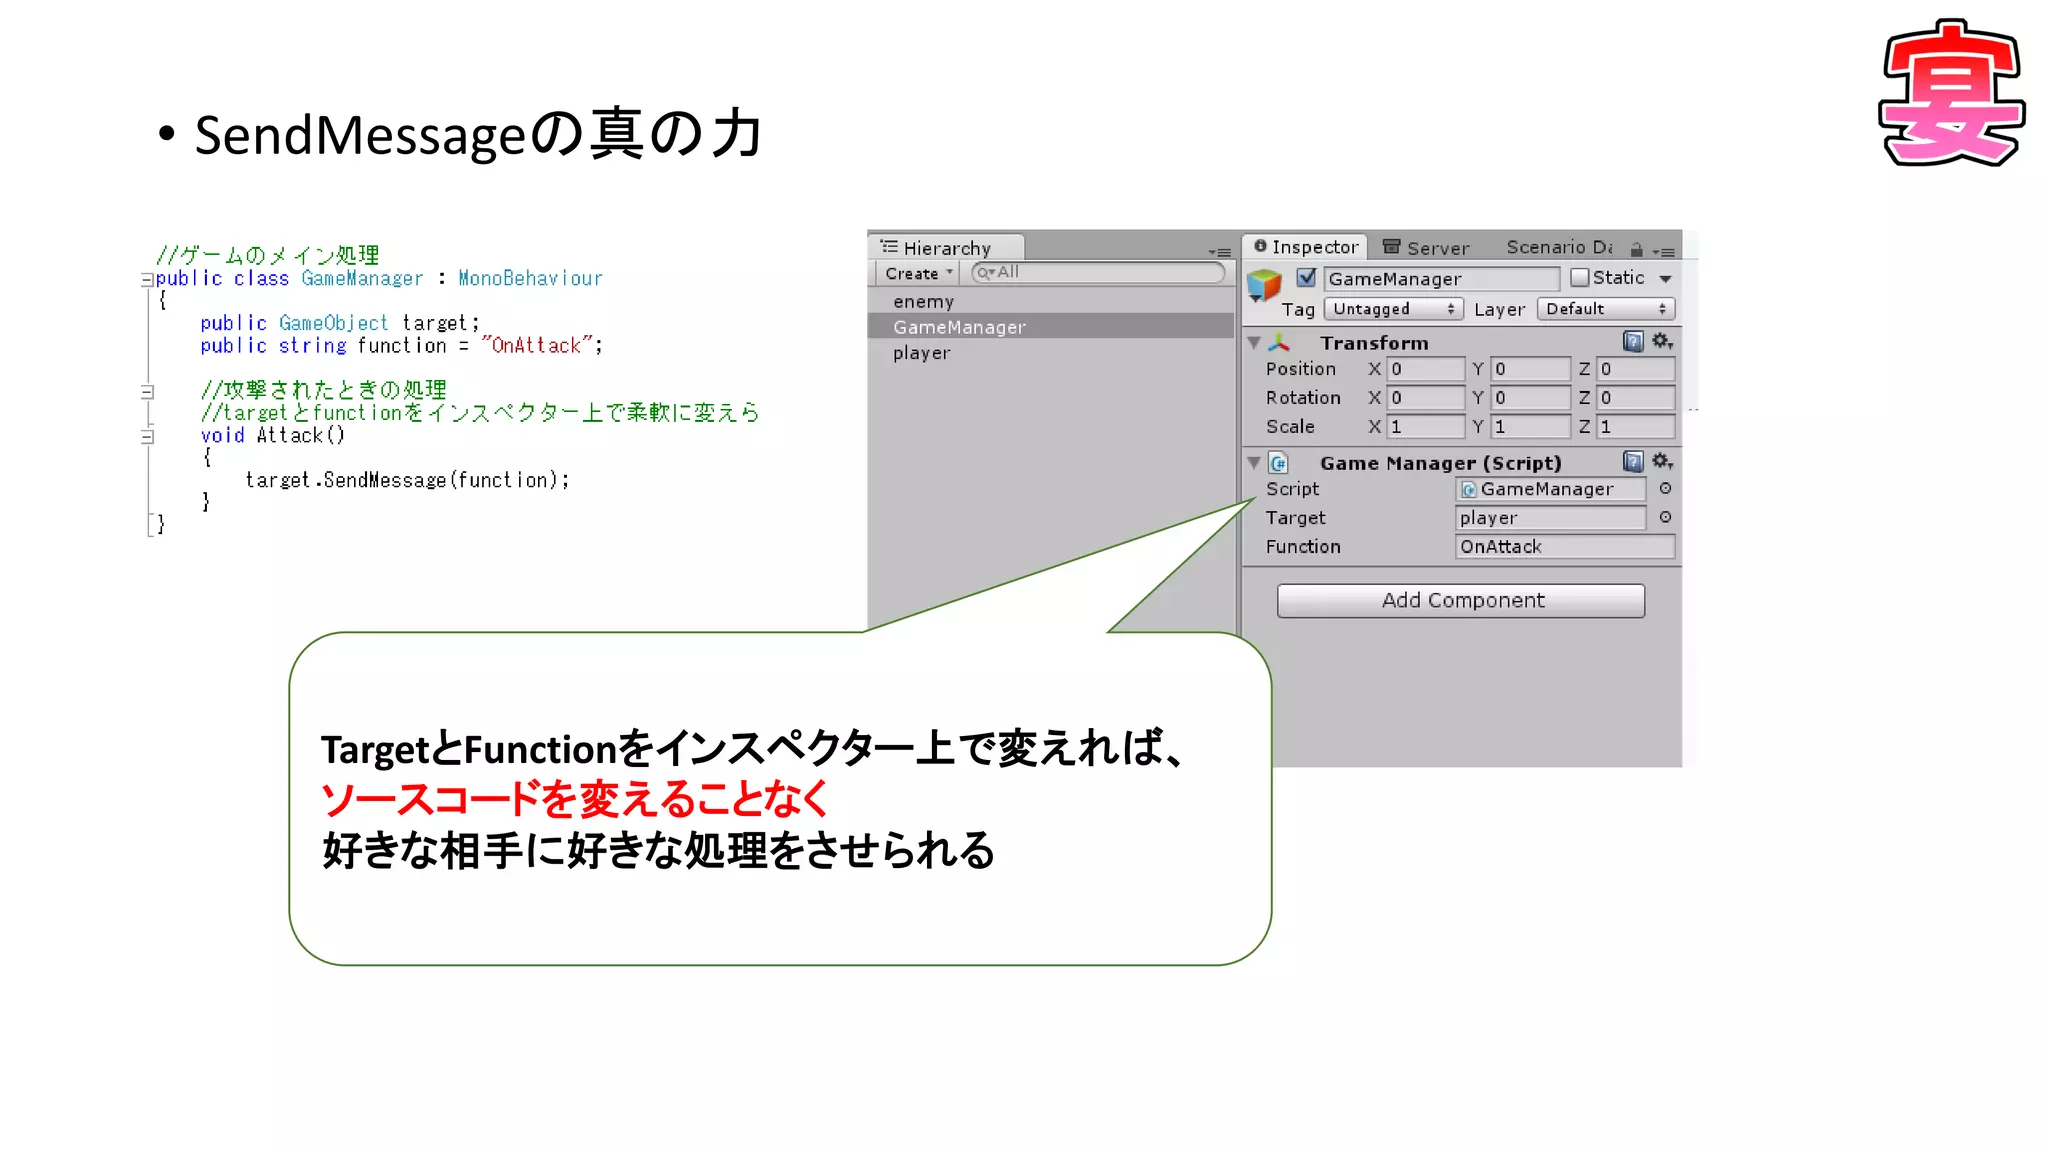Click the Target field showing player

tap(1550, 518)
